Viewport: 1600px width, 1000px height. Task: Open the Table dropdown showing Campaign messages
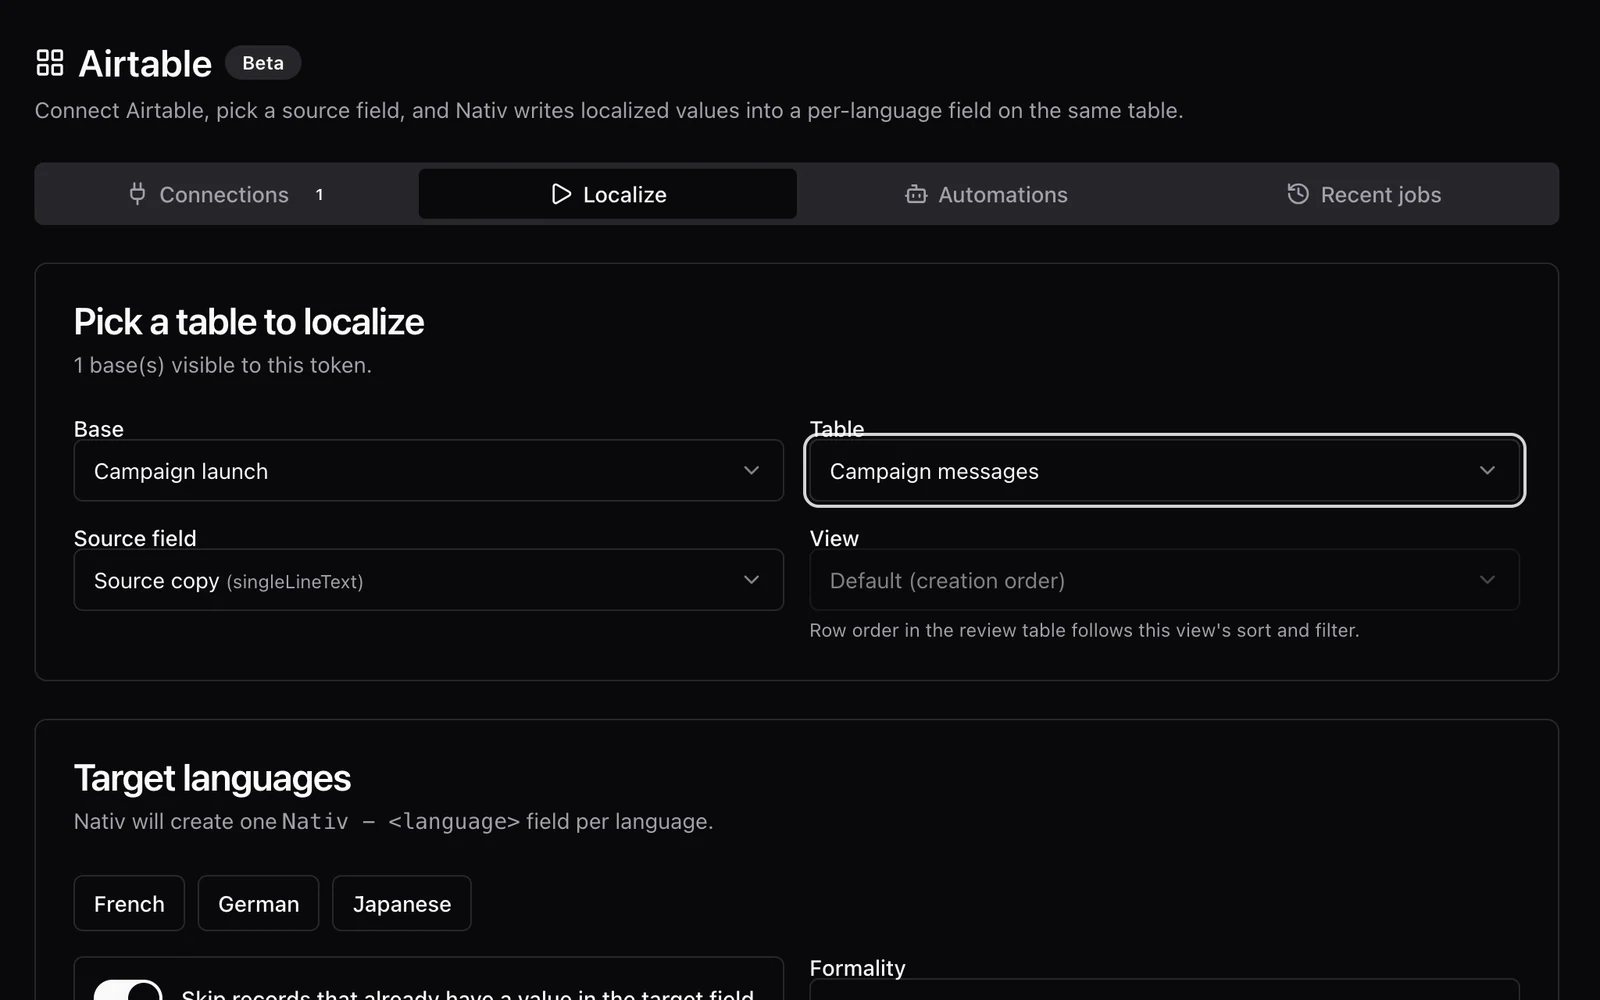point(1165,471)
